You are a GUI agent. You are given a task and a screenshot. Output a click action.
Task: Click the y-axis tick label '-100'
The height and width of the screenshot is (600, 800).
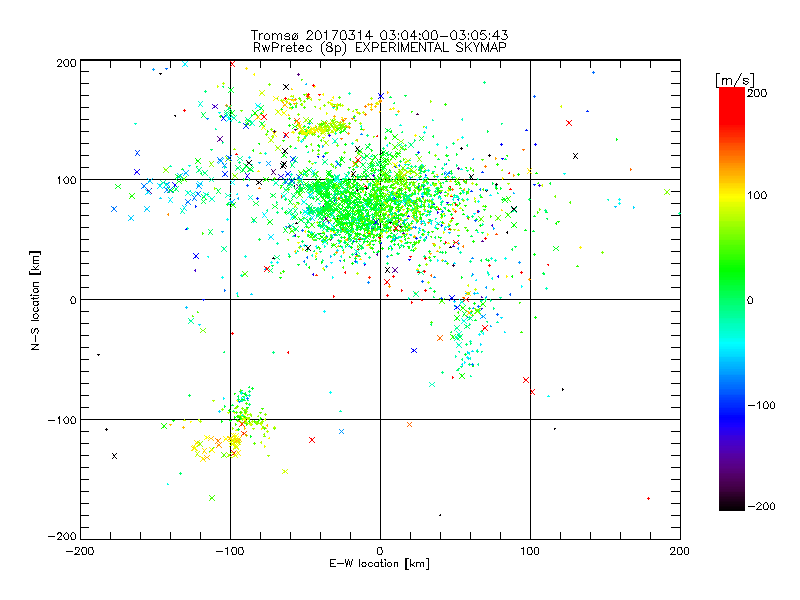pyautogui.click(x=62, y=420)
